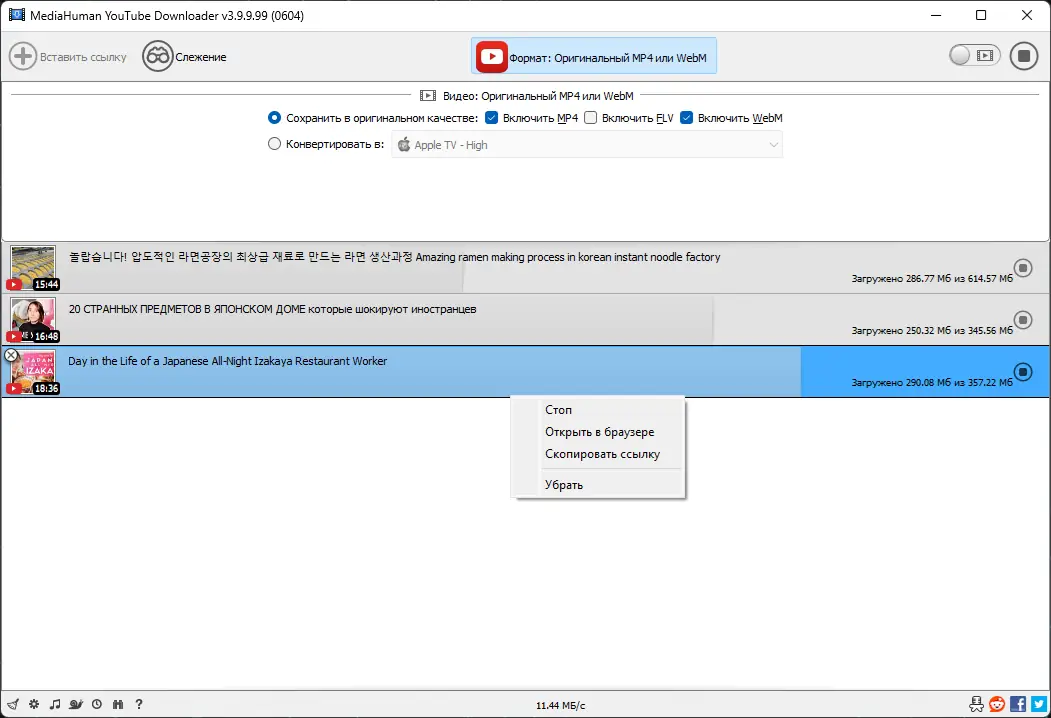1051x718 pixels.
Task: Open the Twitter icon link
Action: [1039, 704]
